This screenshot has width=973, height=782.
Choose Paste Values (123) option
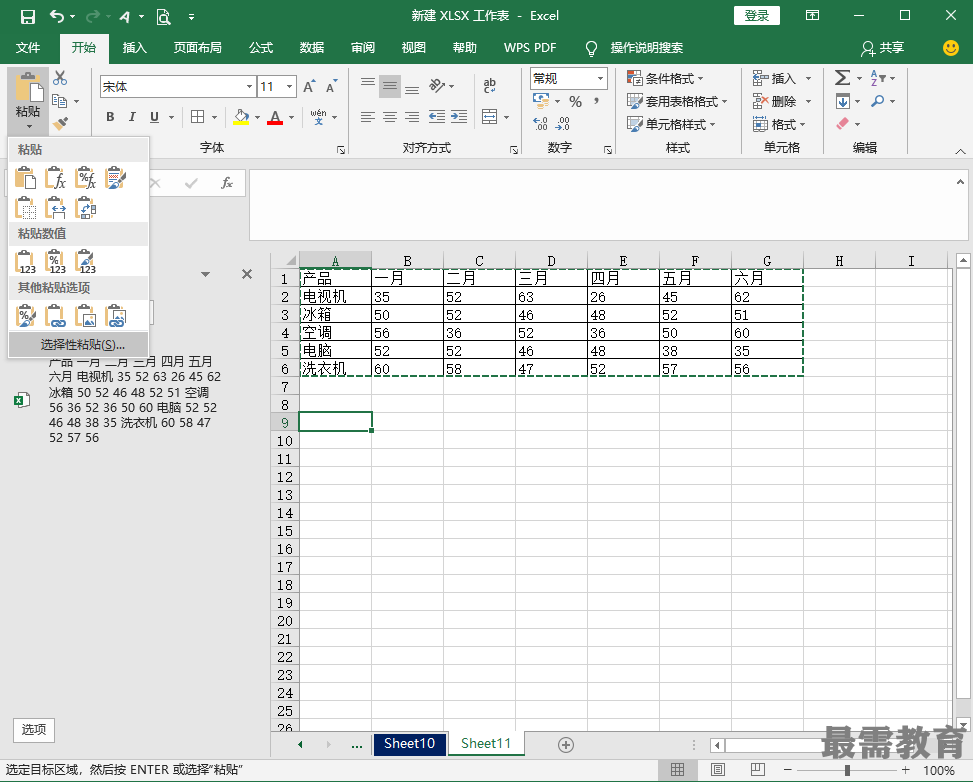pyautogui.click(x=25, y=262)
